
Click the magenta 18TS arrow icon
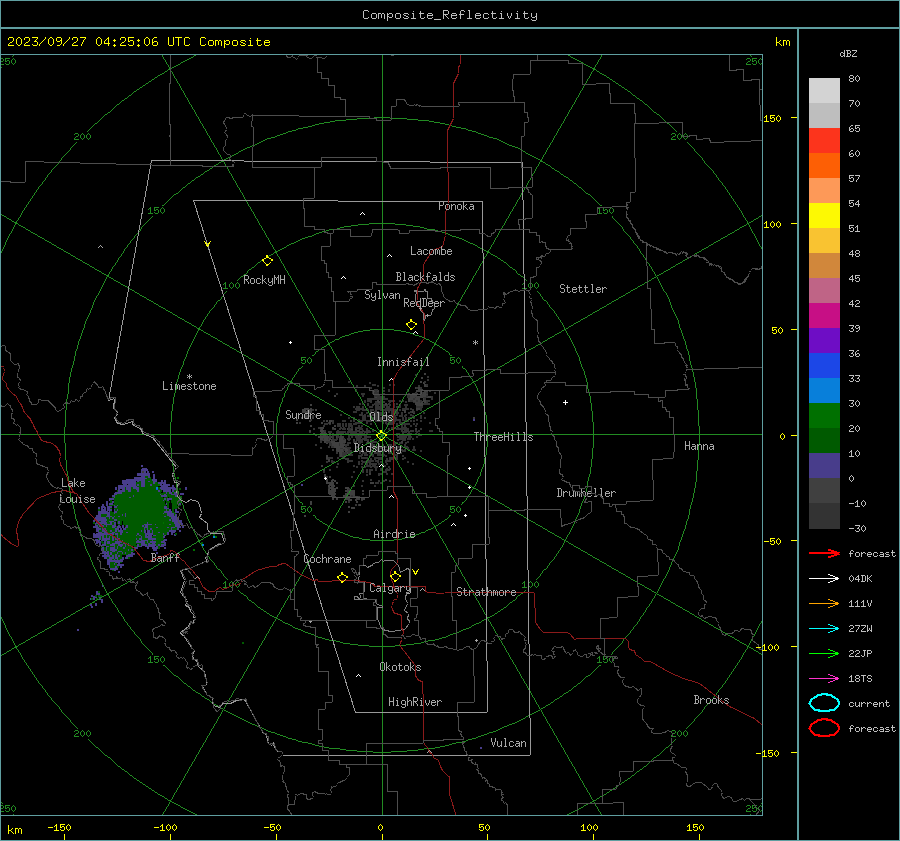[824, 678]
